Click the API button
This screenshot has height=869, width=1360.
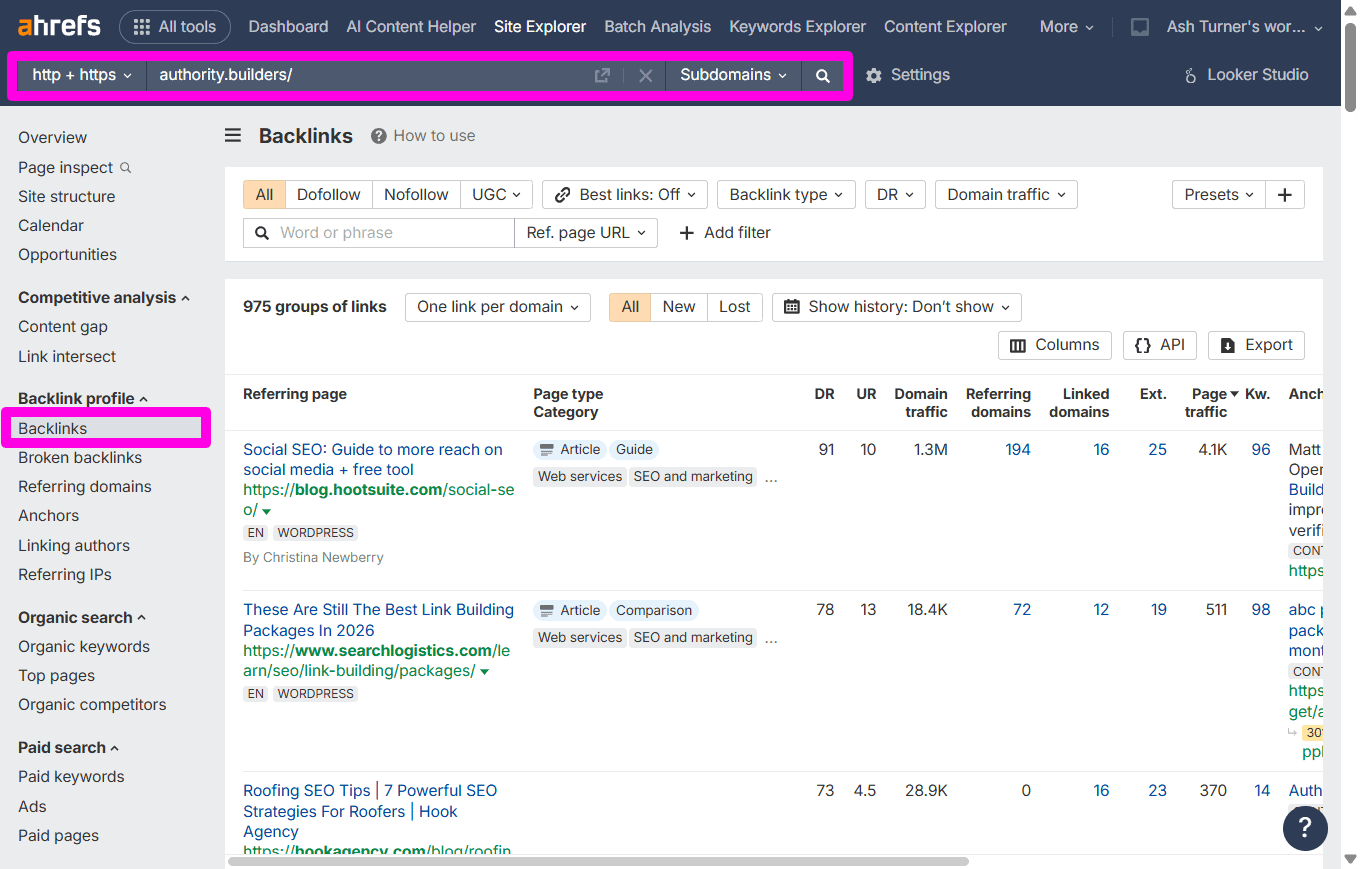tap(1160, 345)
